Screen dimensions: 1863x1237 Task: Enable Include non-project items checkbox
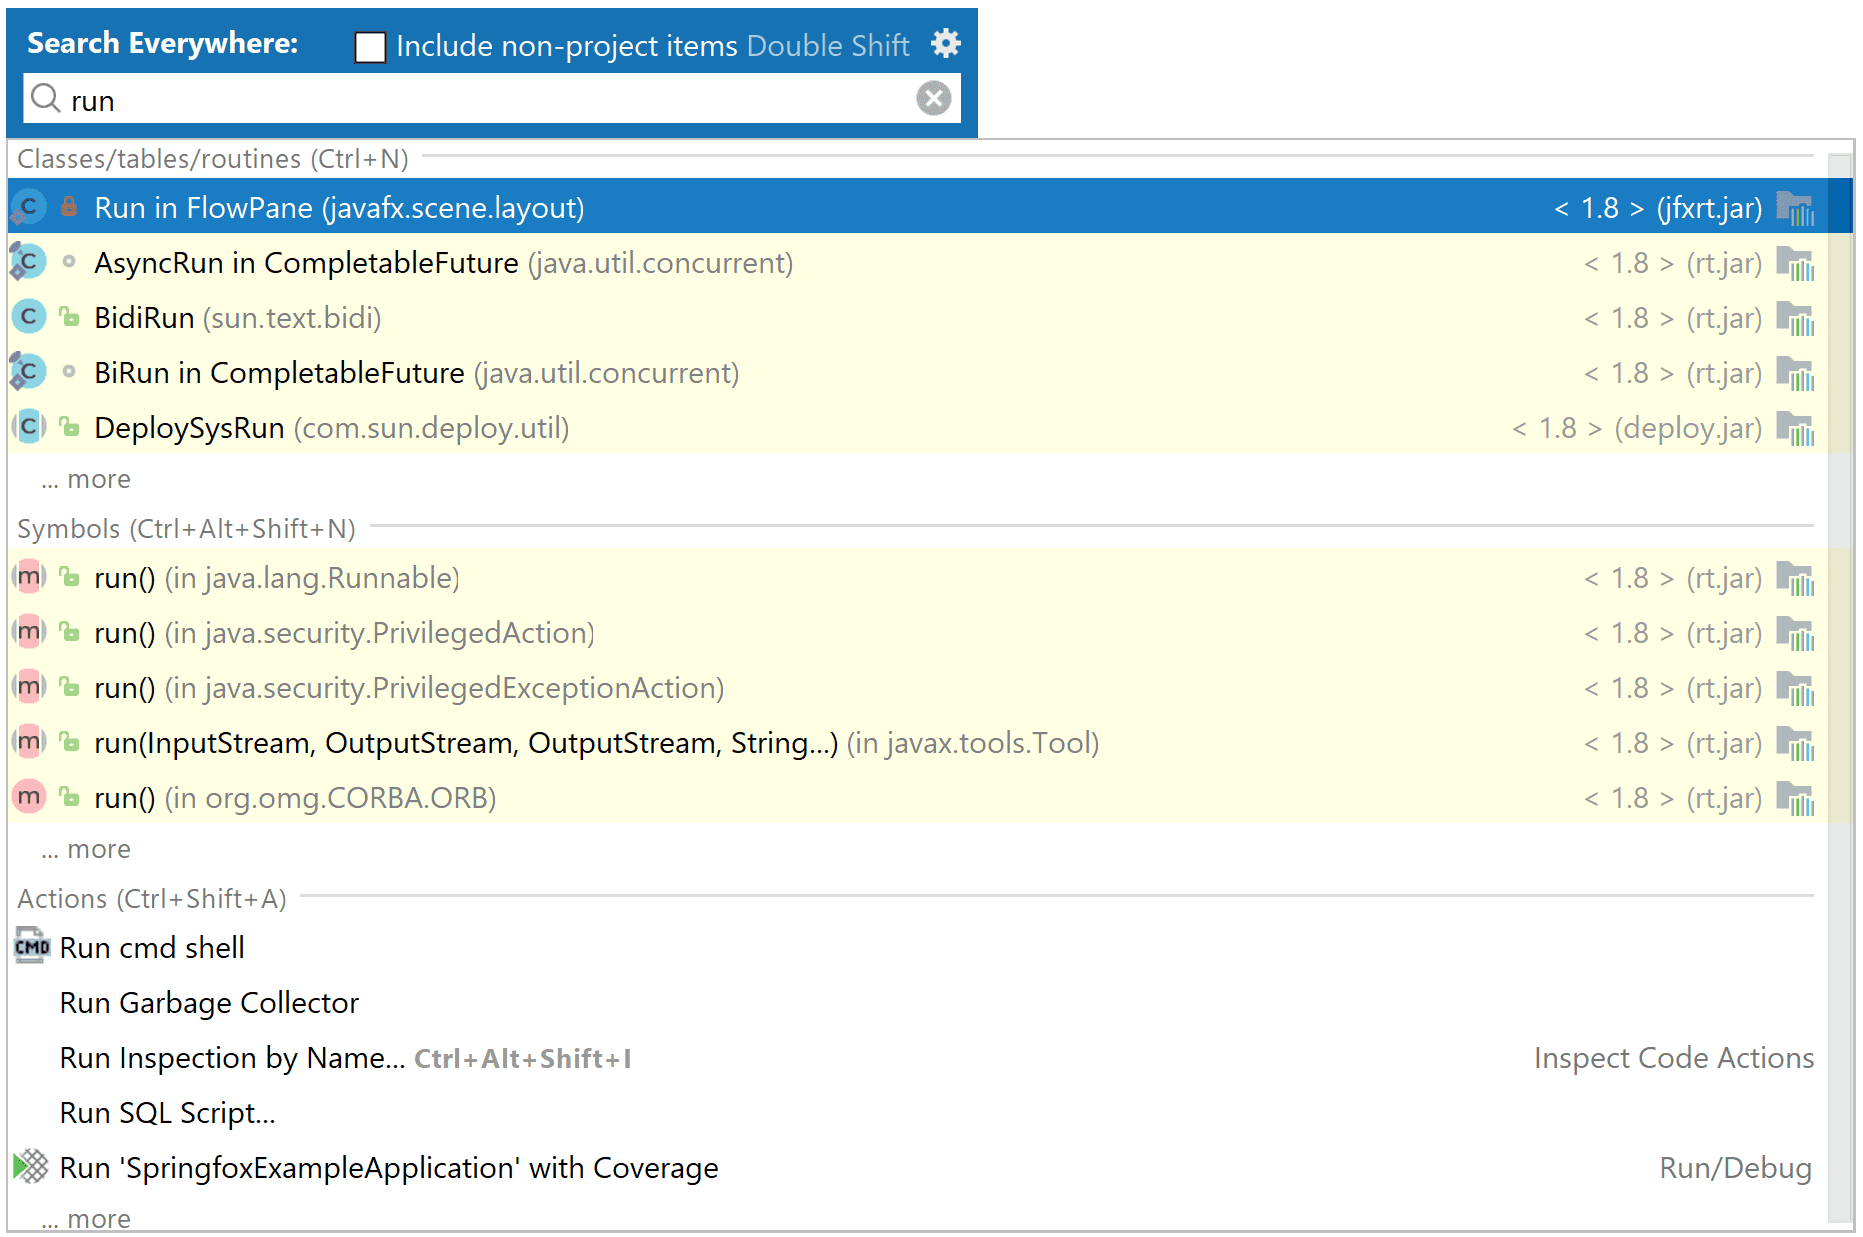pos(370,47)
